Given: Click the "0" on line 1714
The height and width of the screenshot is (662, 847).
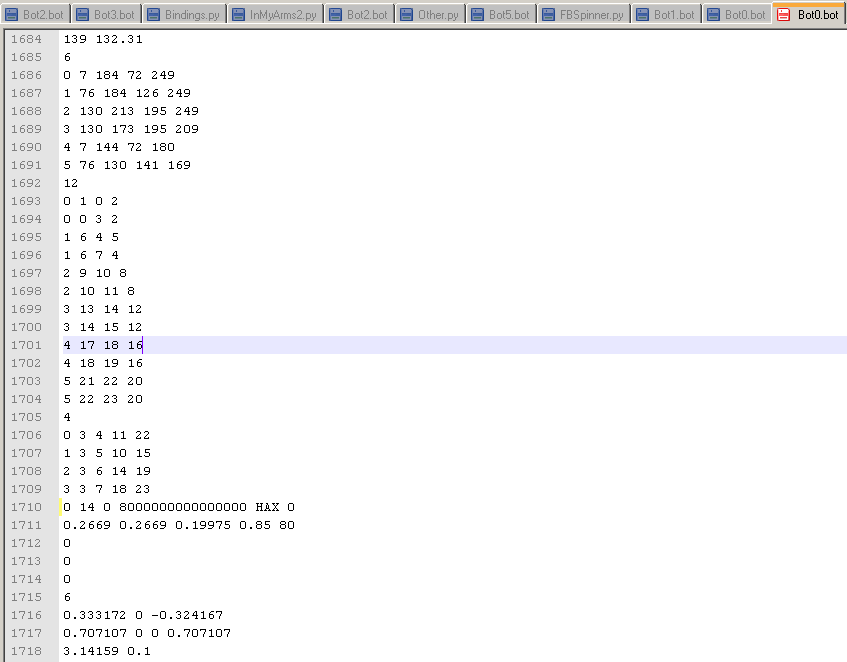Looking at the screenshot, I should click(x=67, y=579).
